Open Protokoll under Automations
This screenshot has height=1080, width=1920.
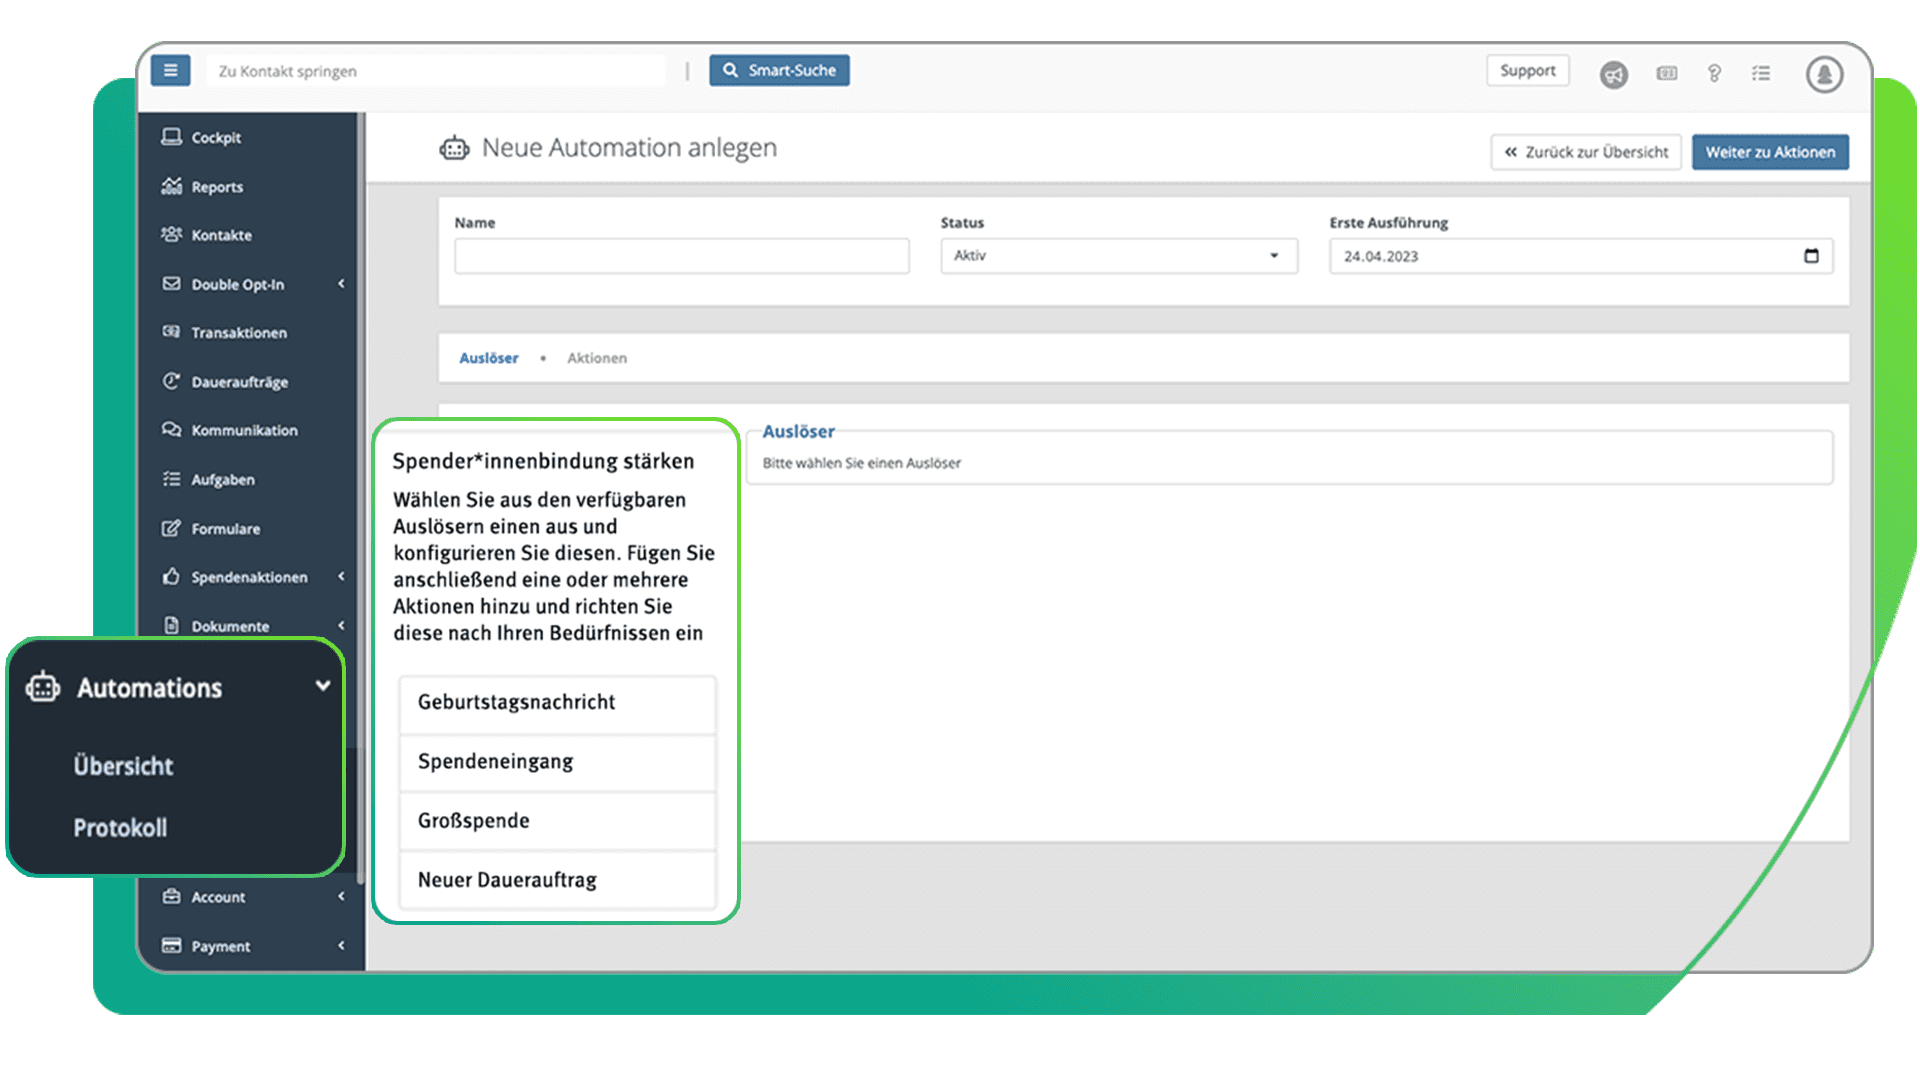point(119,827)
